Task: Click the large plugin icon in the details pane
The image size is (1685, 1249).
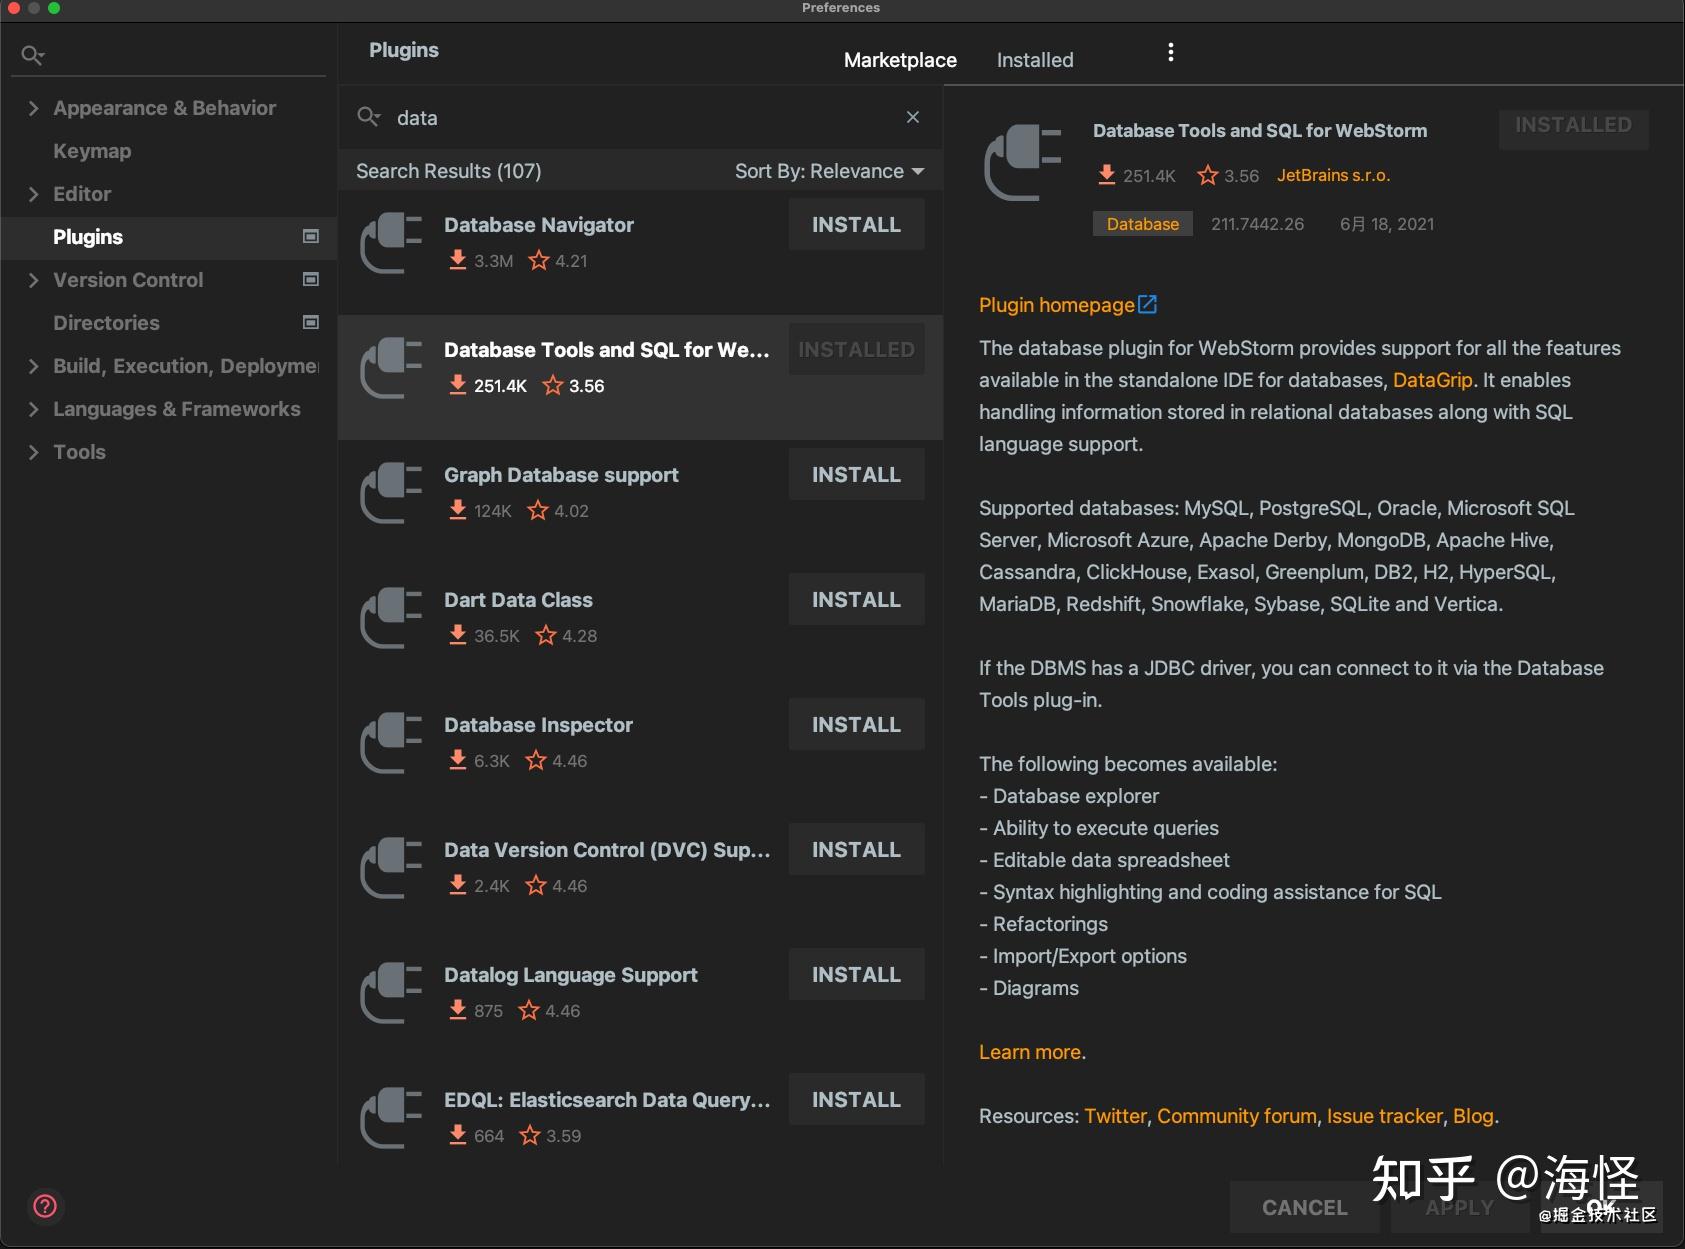Action: [x=1023, y=162]
